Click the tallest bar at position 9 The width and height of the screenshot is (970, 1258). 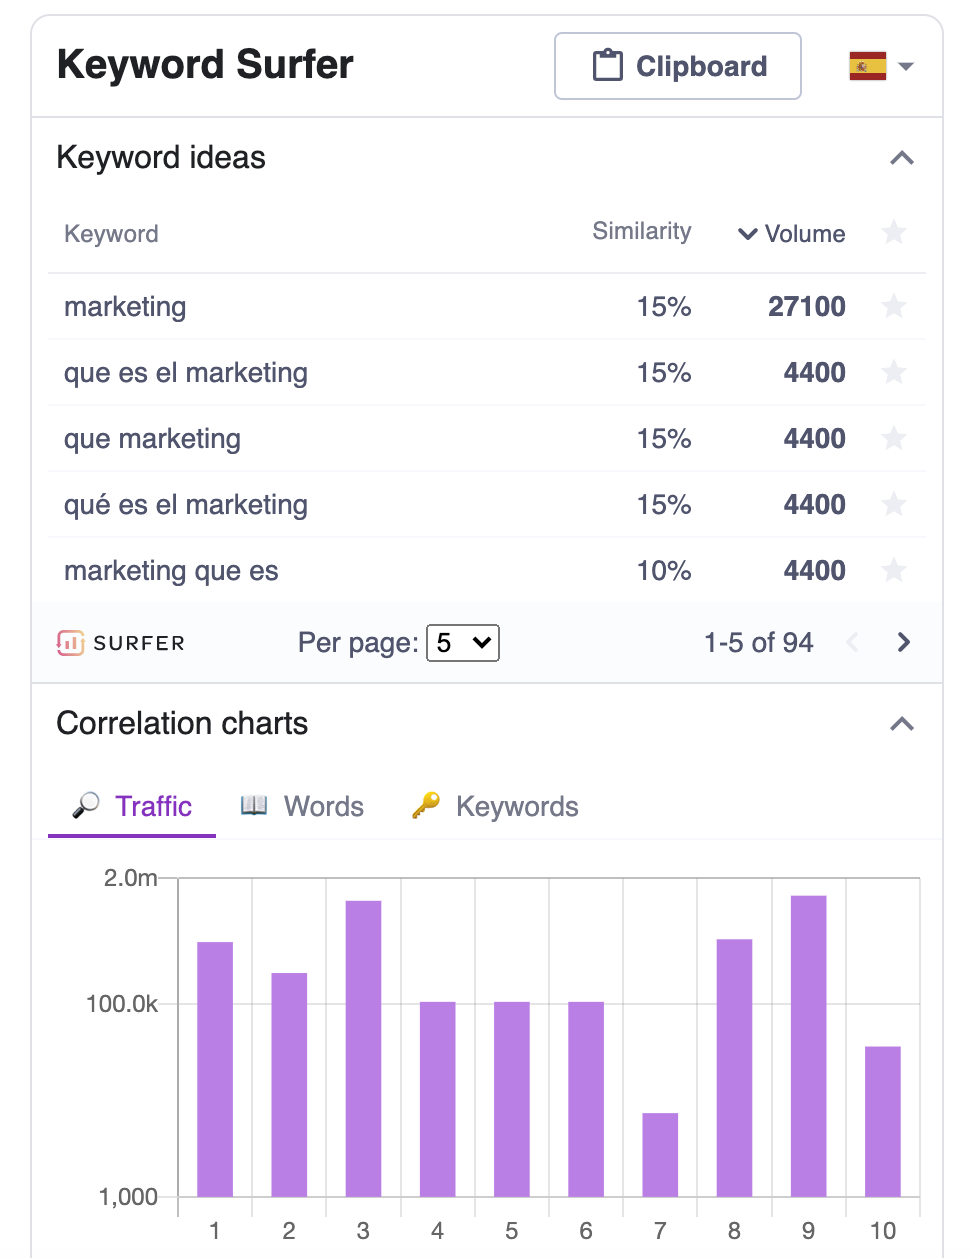[808, 1046]
